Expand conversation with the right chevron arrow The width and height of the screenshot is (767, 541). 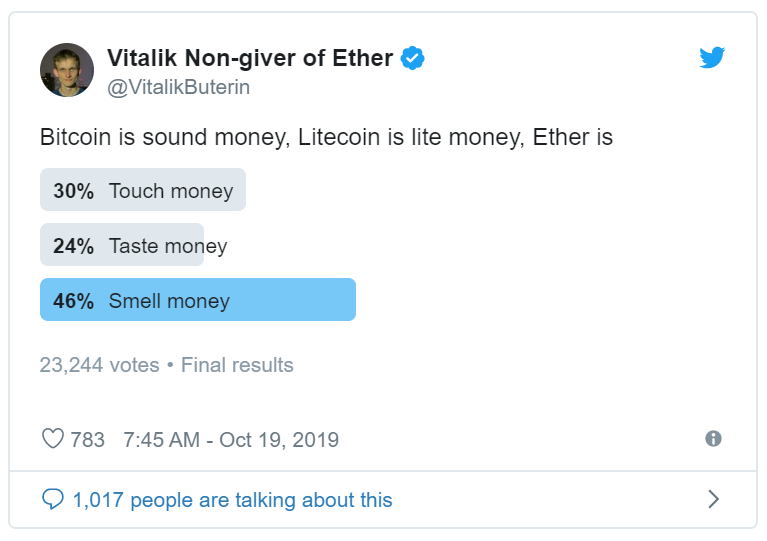(x=714, y=499)
